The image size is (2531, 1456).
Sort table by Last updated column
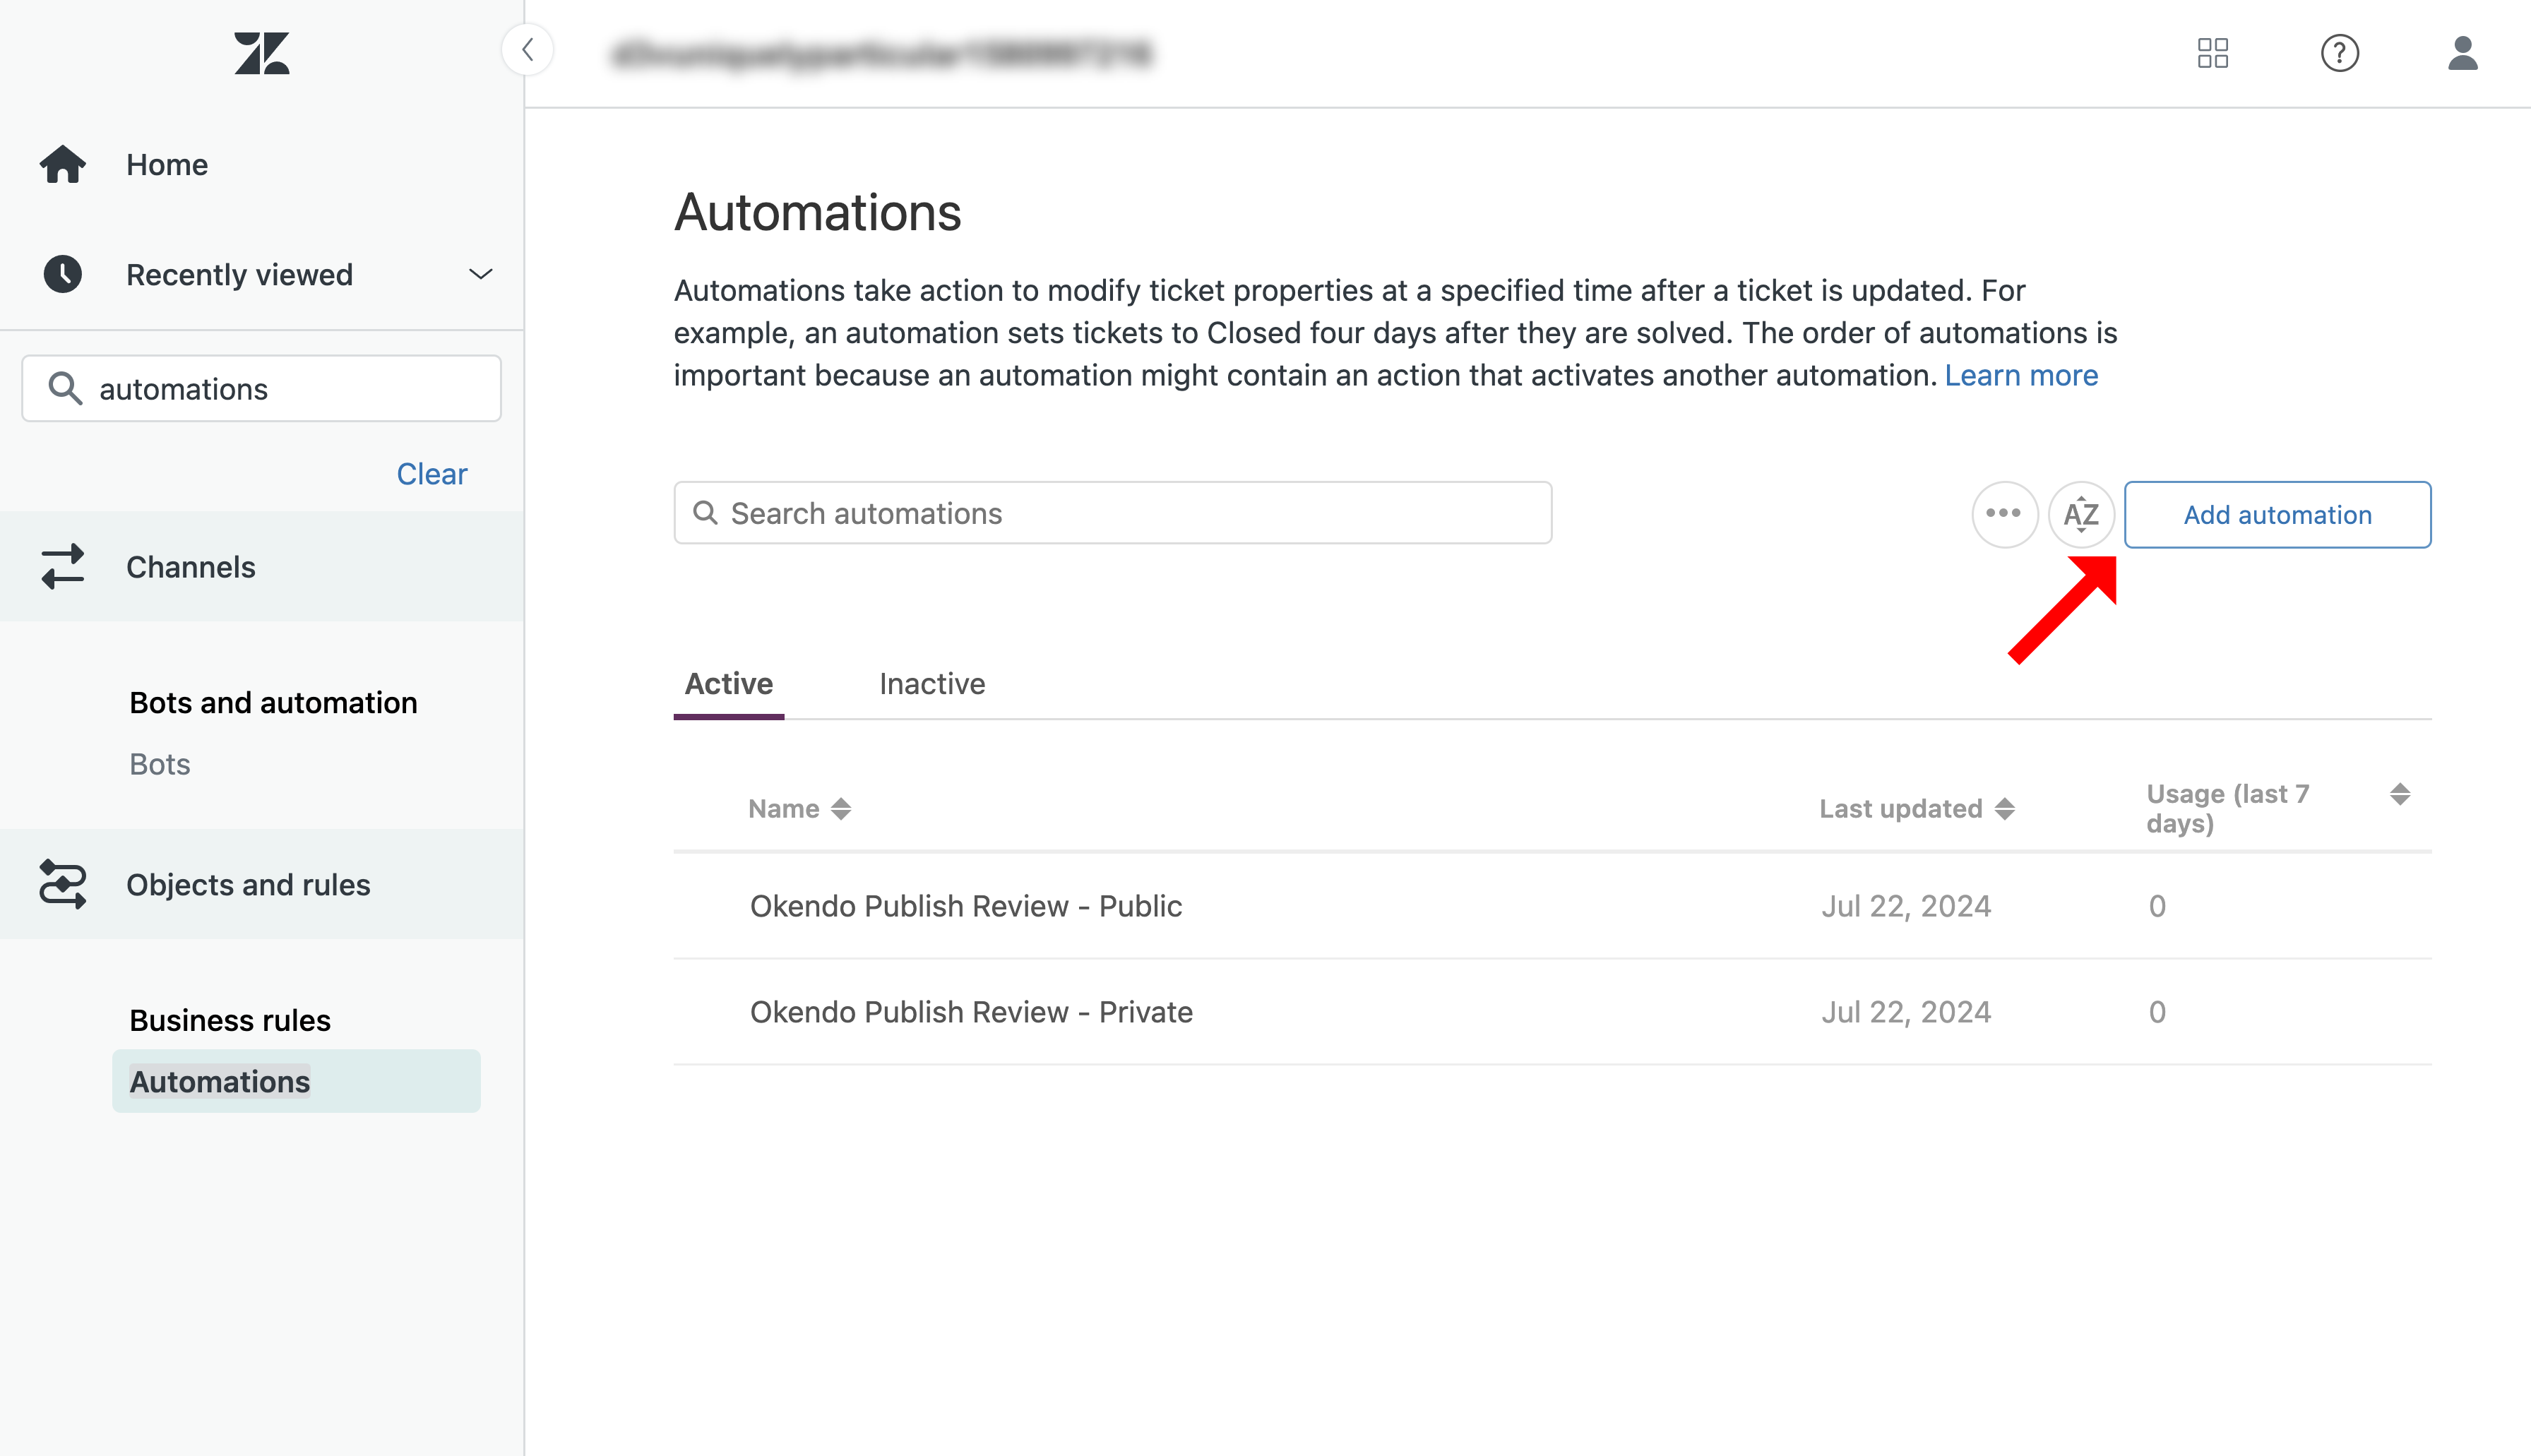pyautogui.click(x=1916, y=808)
